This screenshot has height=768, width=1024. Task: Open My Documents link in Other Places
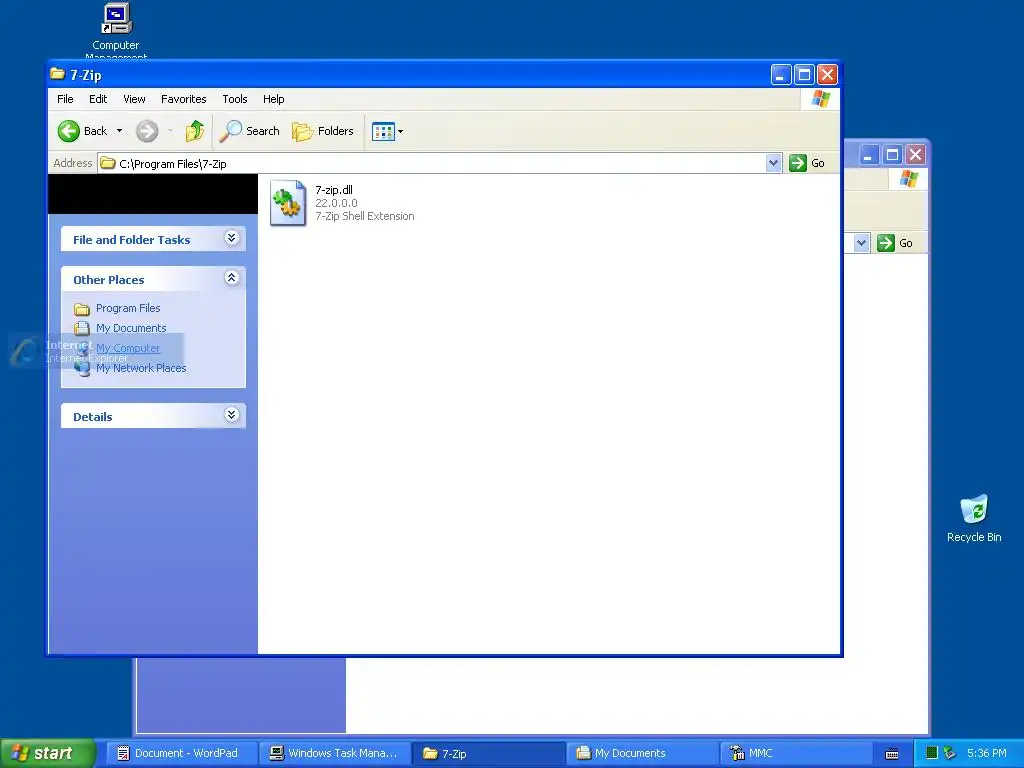click(131, 328)
